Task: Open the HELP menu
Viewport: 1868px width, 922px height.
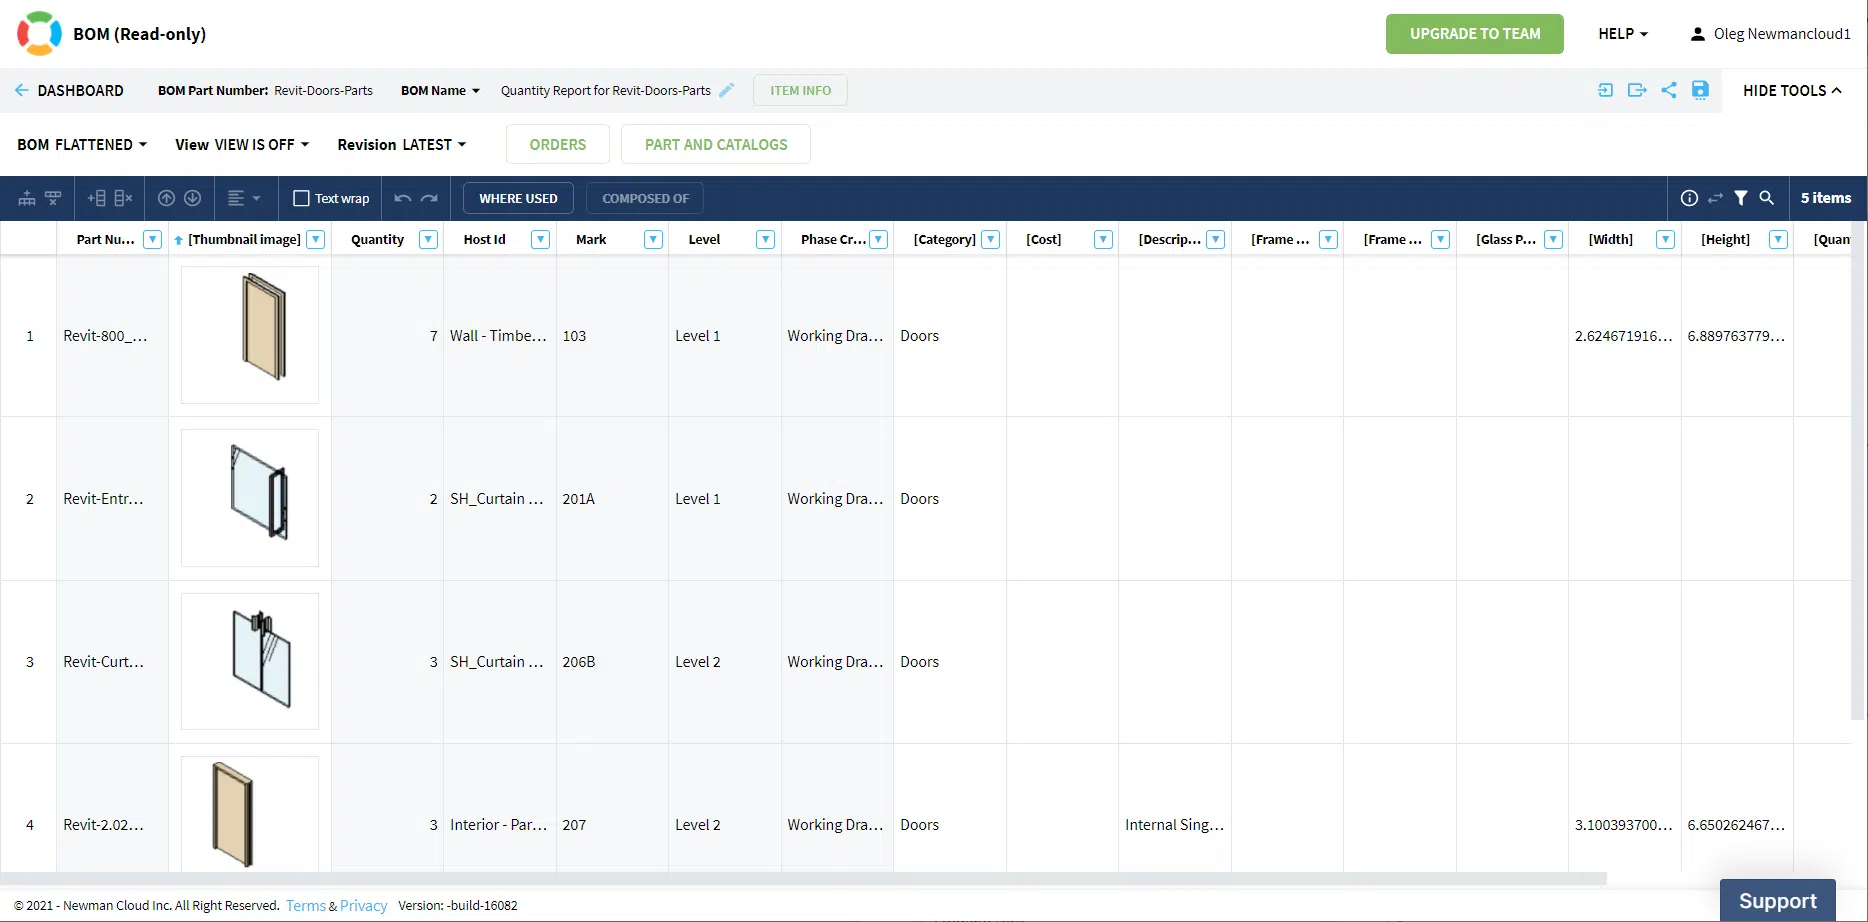Action: click(1623, 34)
